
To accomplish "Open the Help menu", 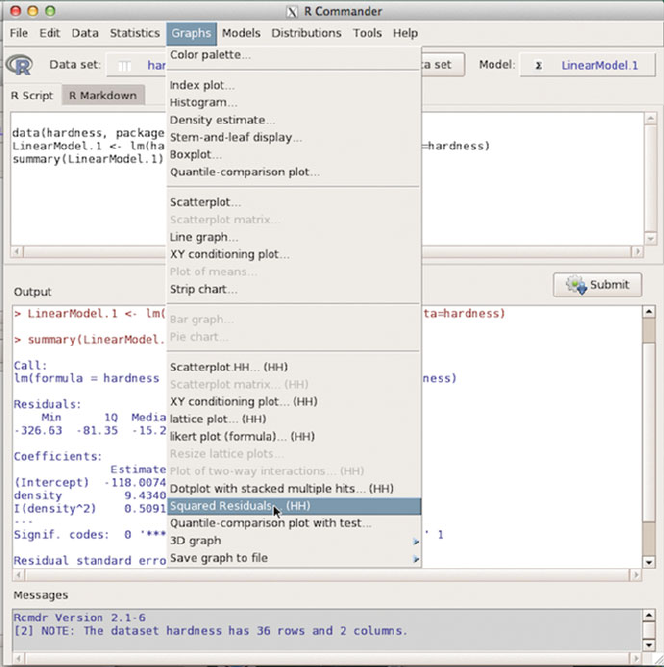I will pyautogui.click(x=405, y=33).
